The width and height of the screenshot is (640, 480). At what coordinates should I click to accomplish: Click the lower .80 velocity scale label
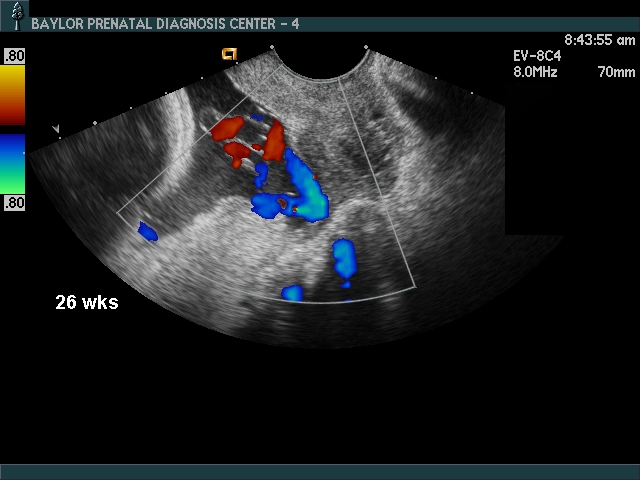point(14,203)
